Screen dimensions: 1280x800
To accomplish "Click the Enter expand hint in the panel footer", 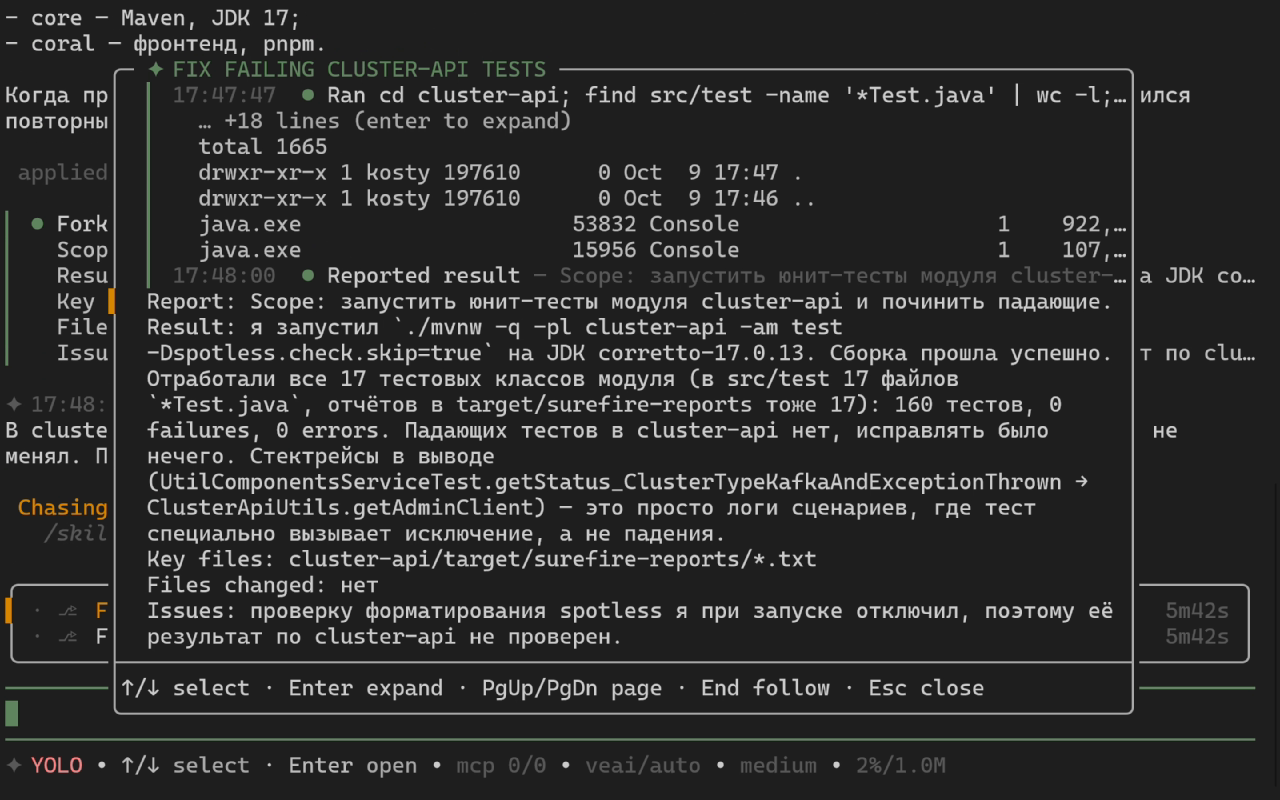I will [366, 688].
